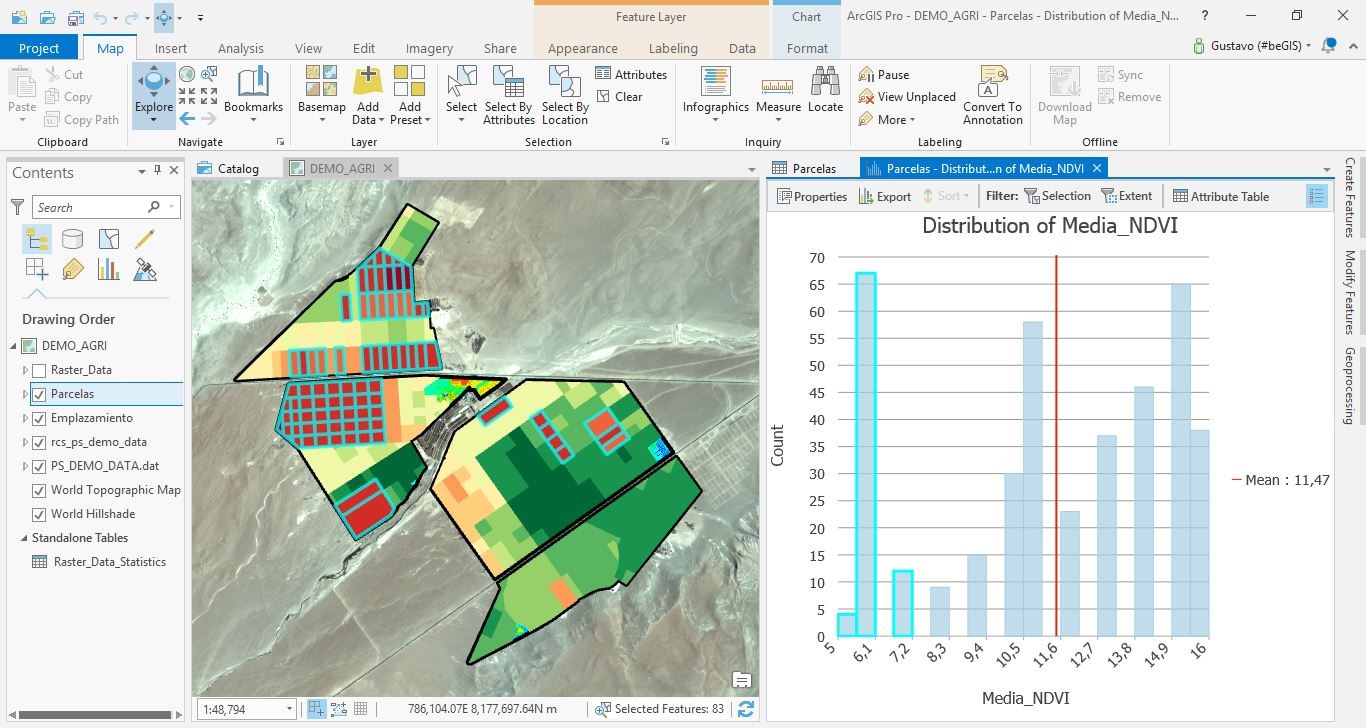
Task: Toggle World Hillshade layer visibility
Action: tap(40, 514)
